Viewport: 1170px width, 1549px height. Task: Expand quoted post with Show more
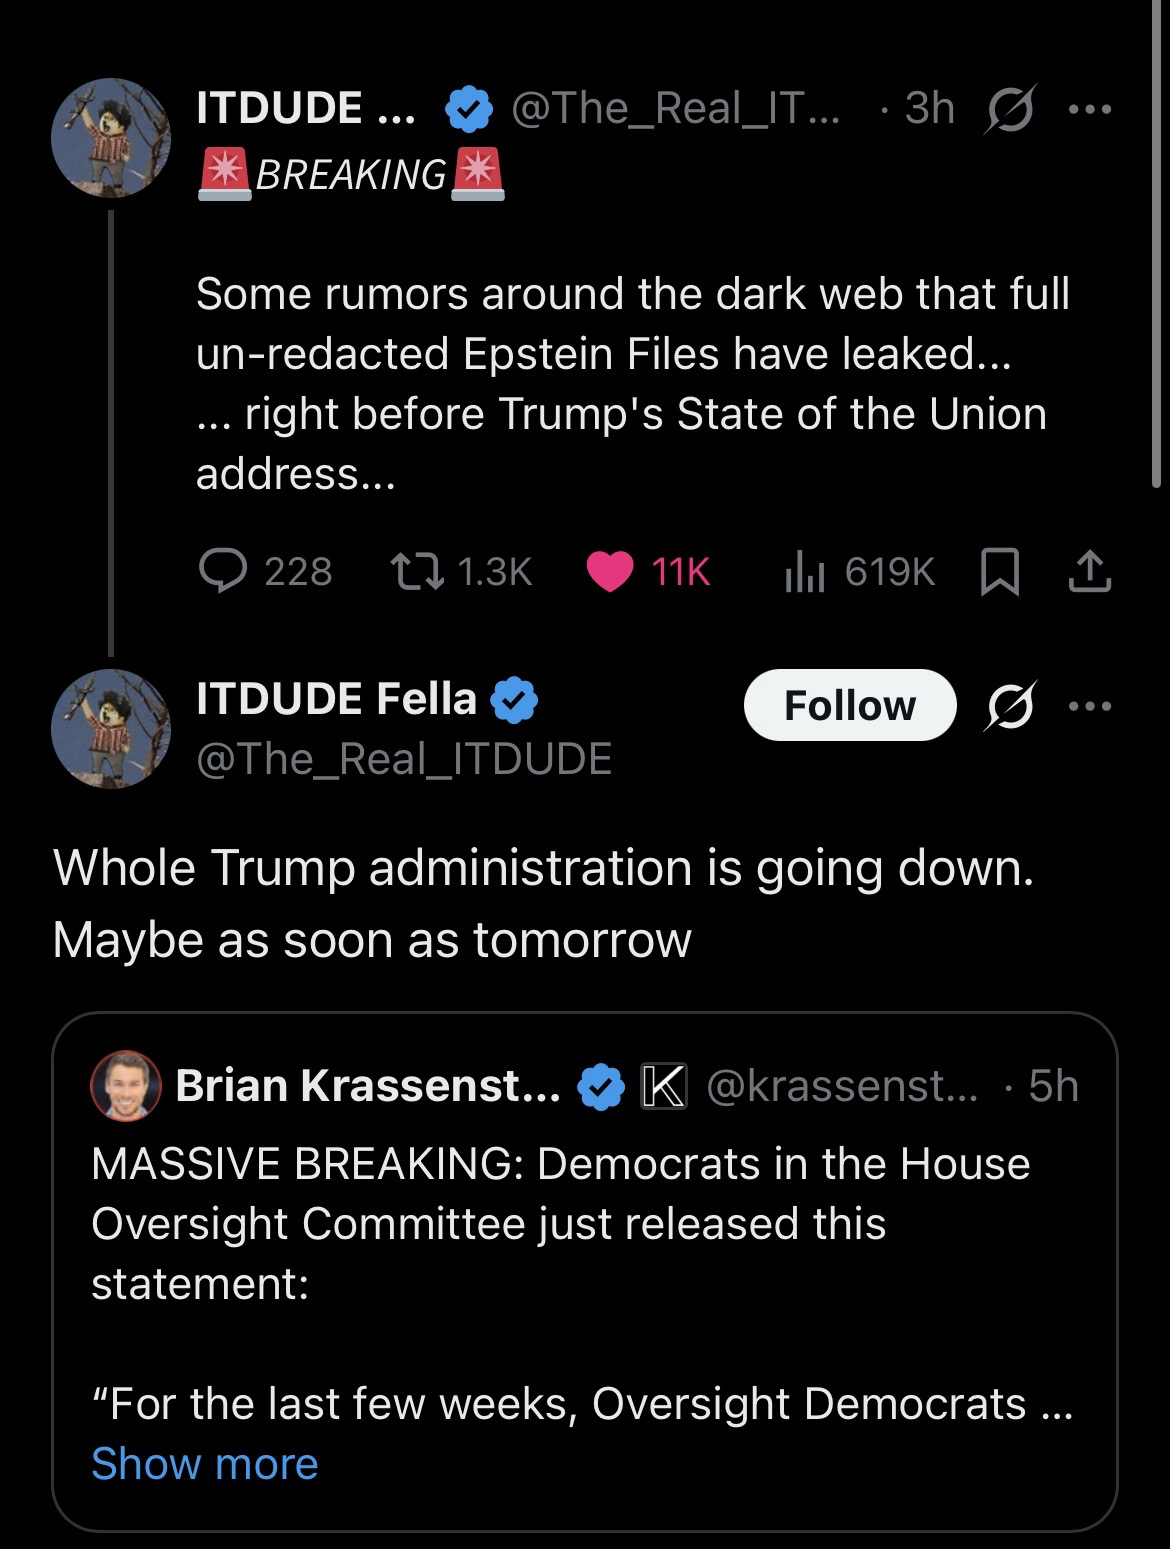(x=204, y=1464)
